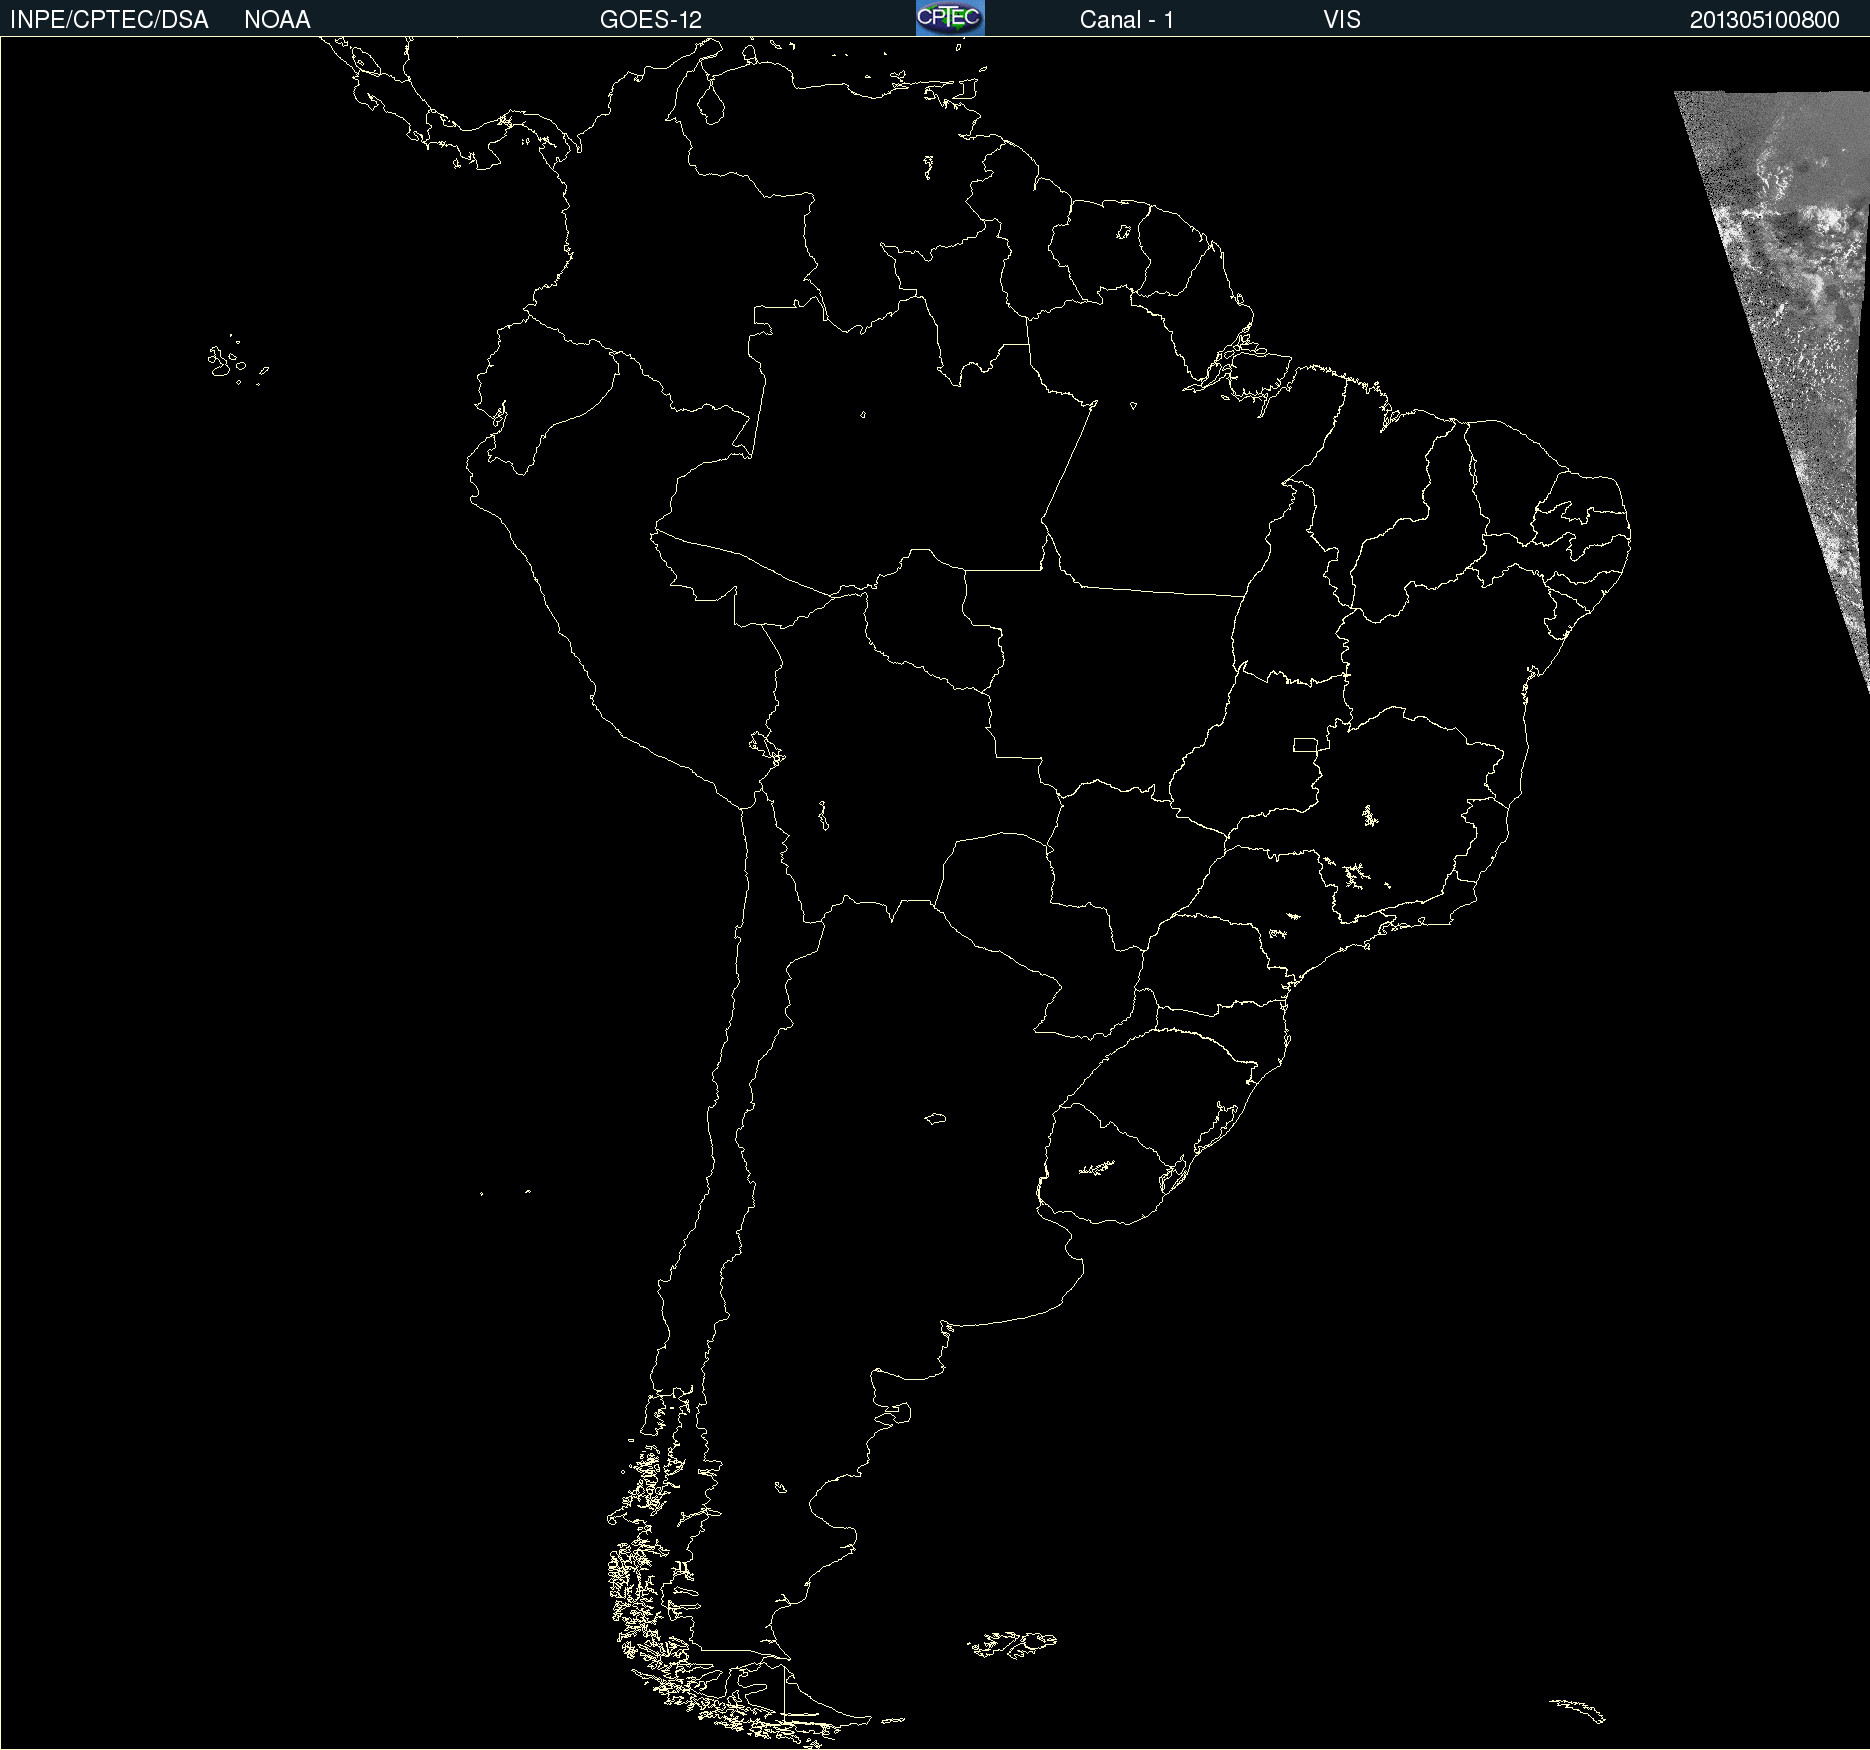Image resolution: width=1870 pixels, height=1750 pixels.
Task: Click the 'VIS' label in the header
Action: coord(1342,20)
